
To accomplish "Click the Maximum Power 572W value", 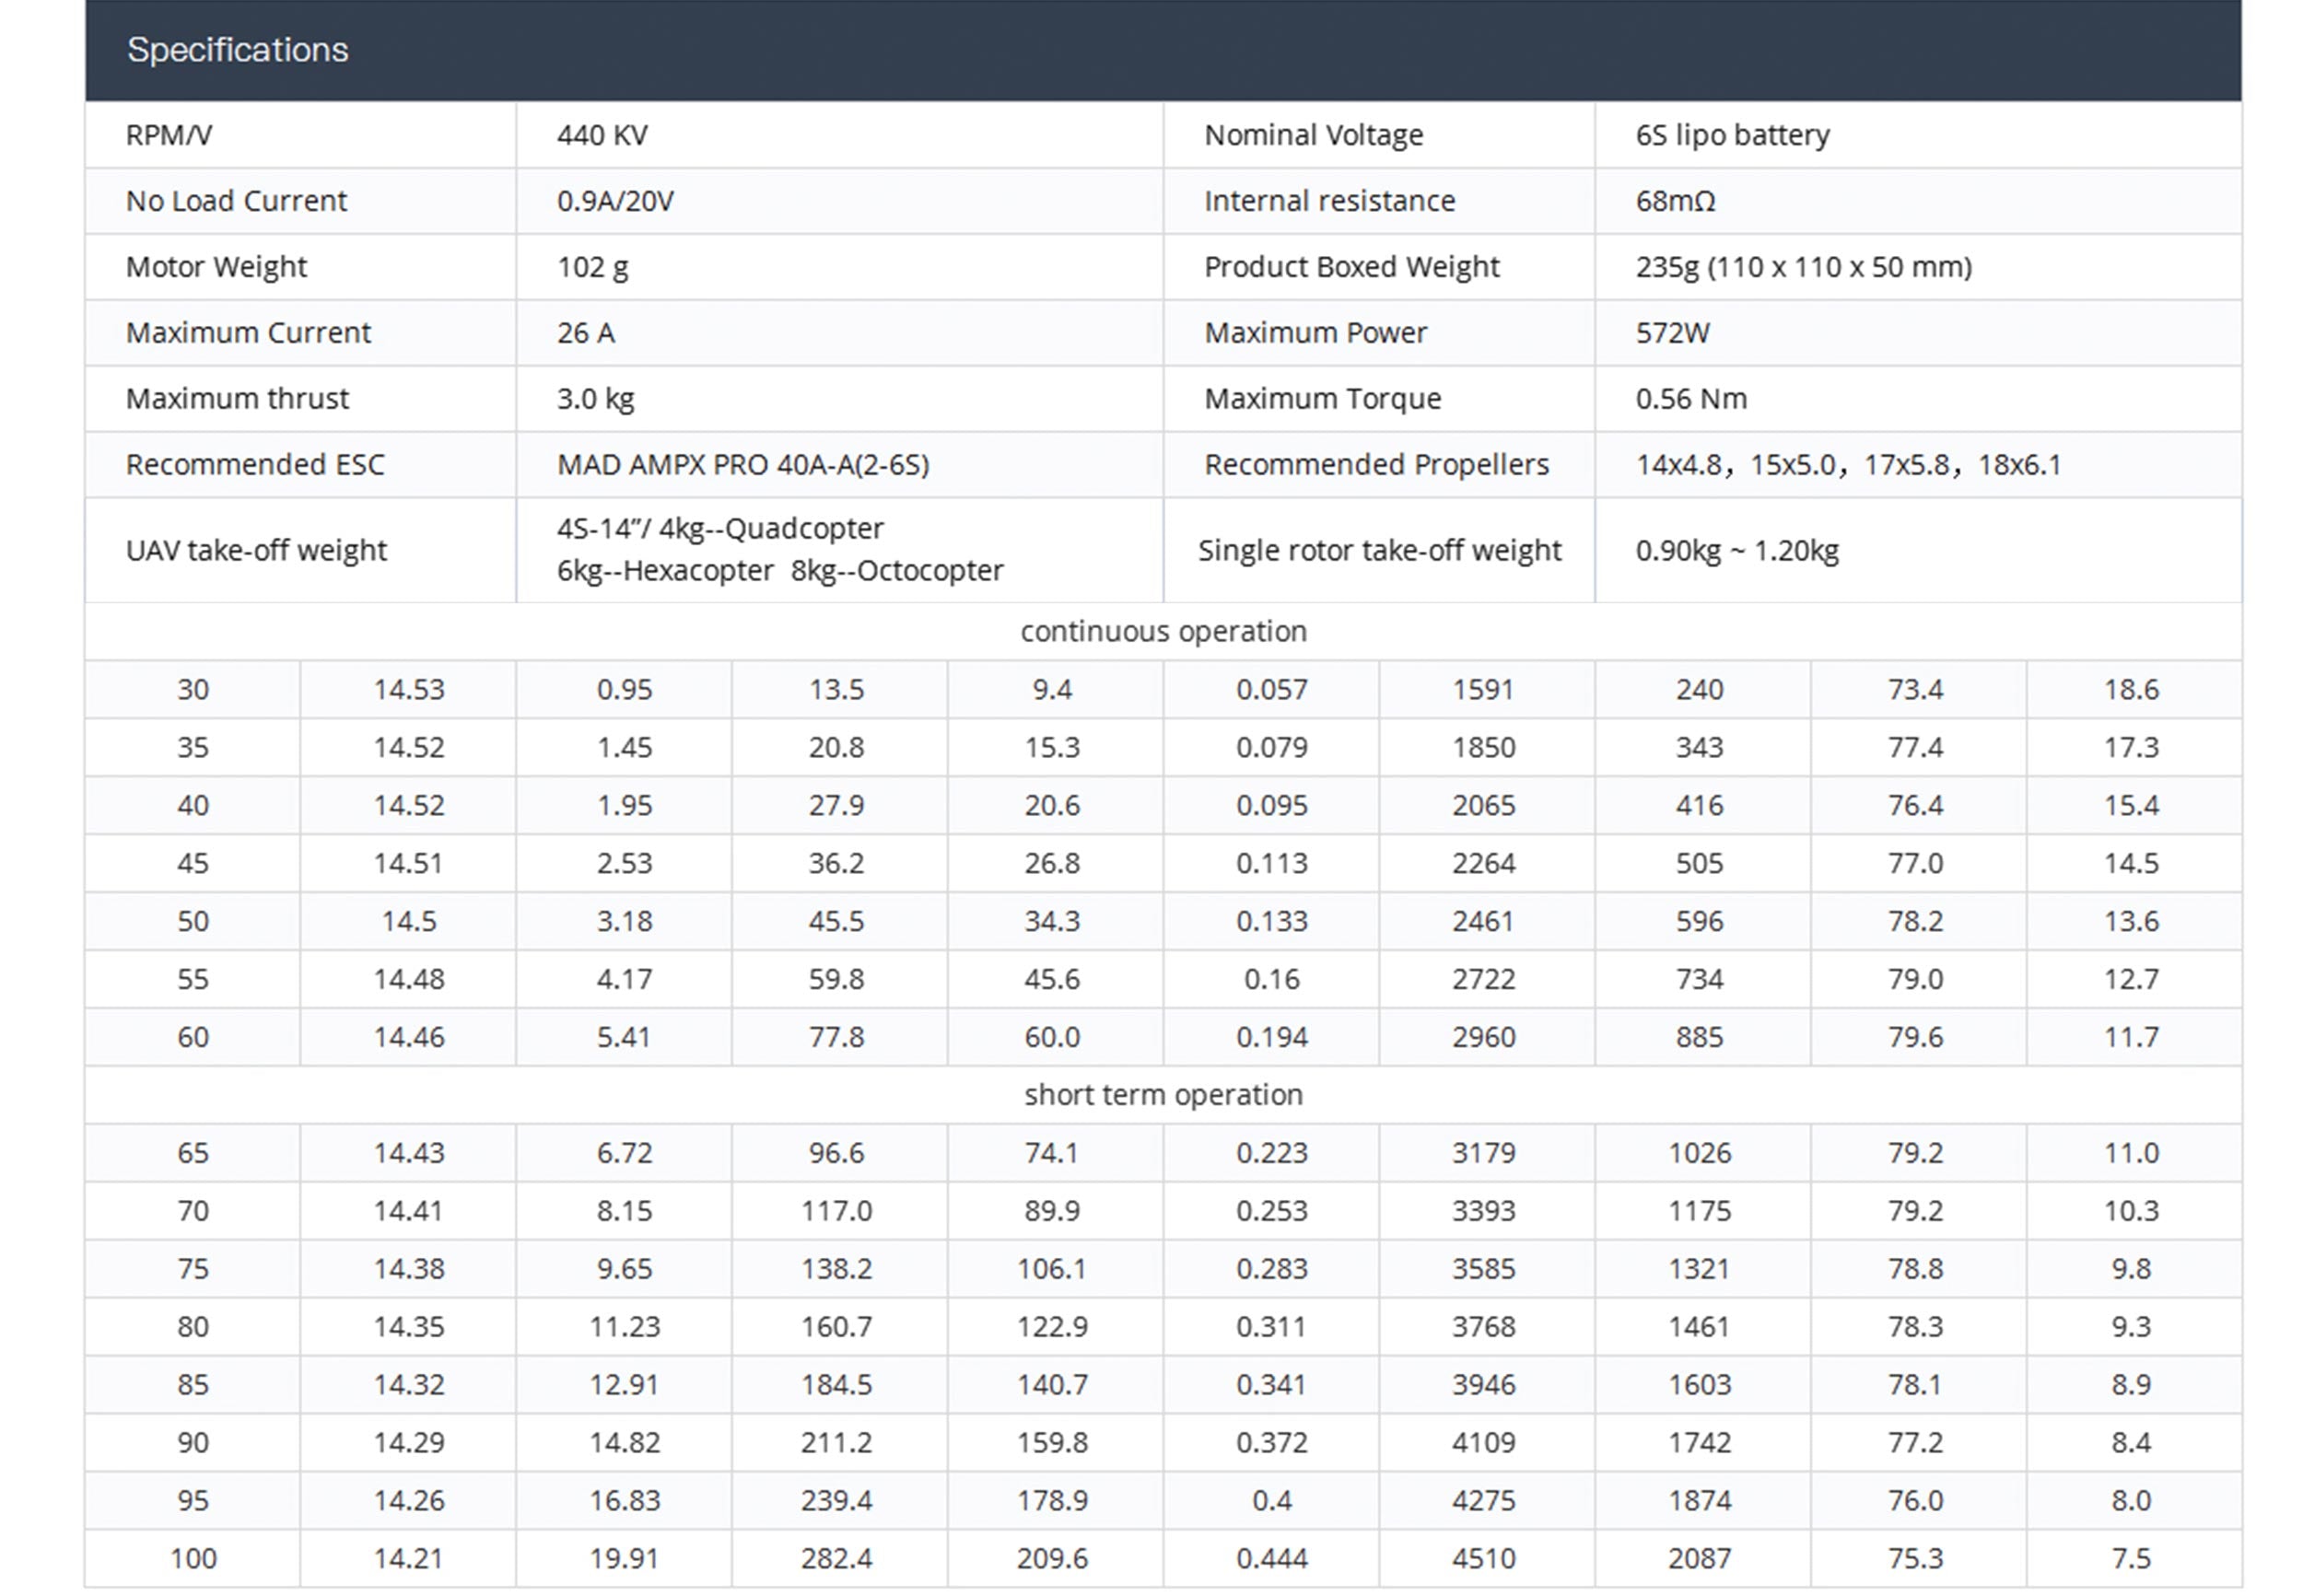I will coord(1672,333).
